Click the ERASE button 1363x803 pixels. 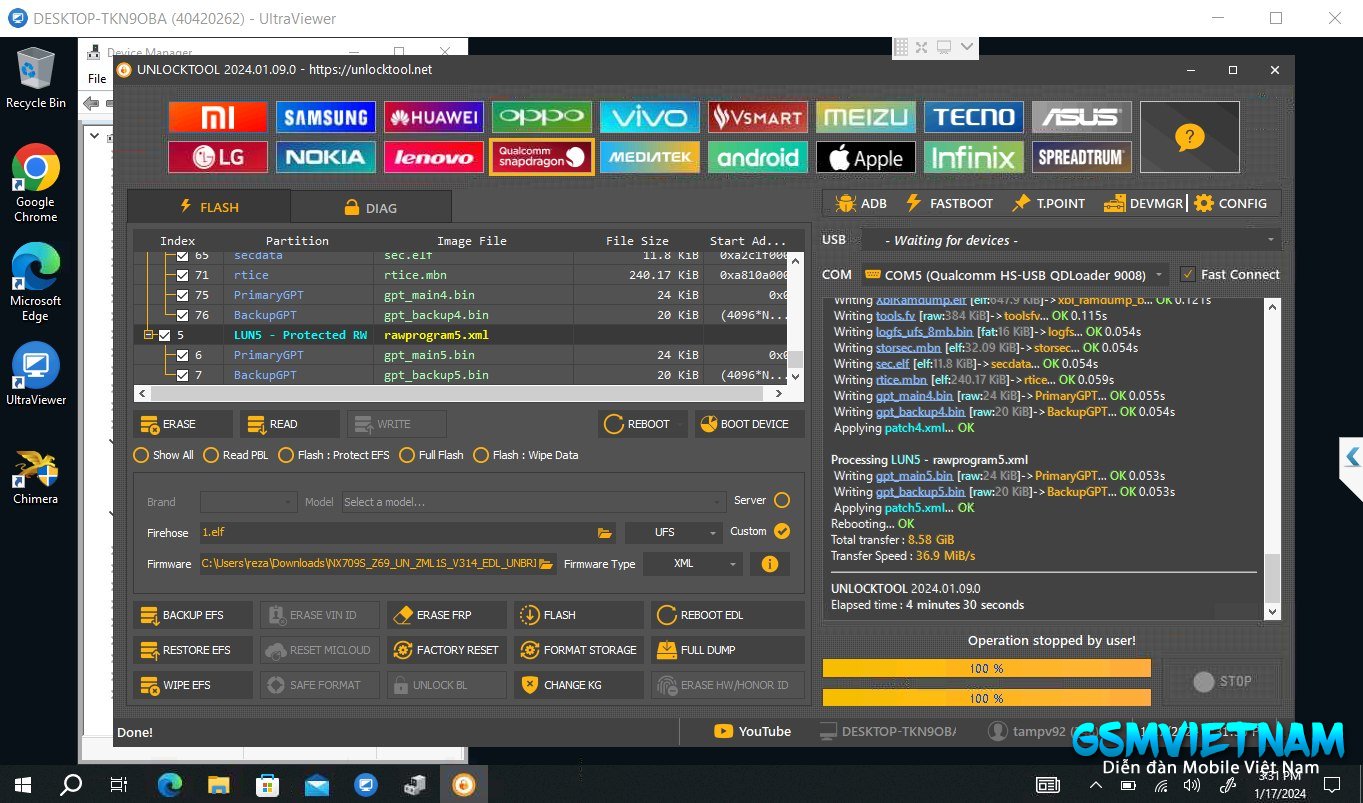click(183, 424)
